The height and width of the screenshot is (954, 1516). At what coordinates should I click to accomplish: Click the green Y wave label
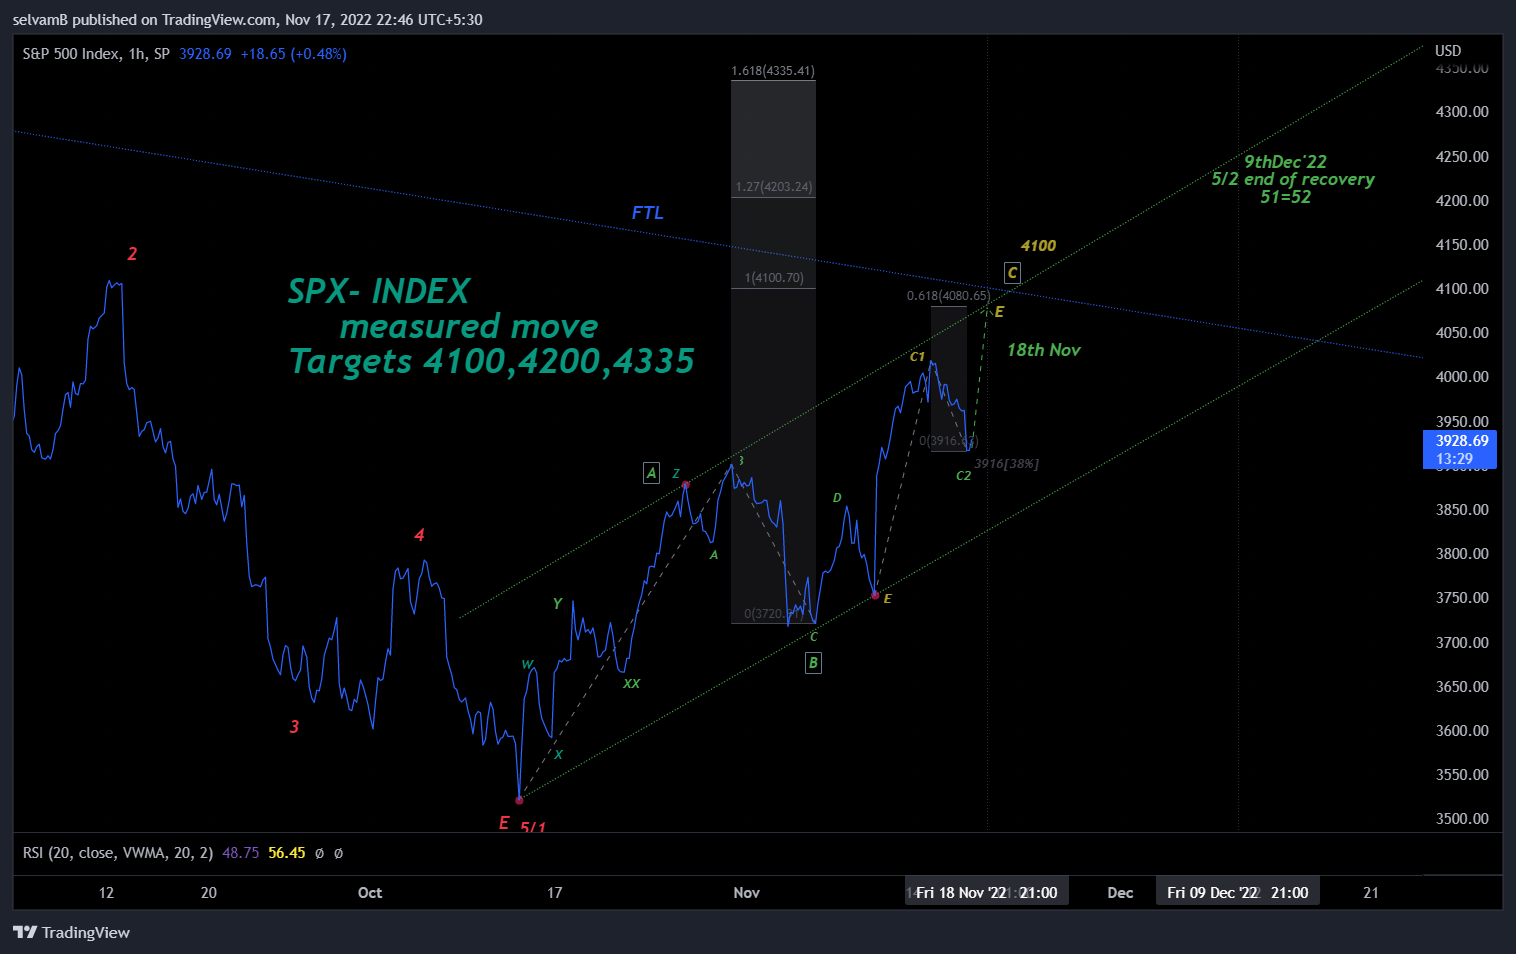(x=557, y=604)
